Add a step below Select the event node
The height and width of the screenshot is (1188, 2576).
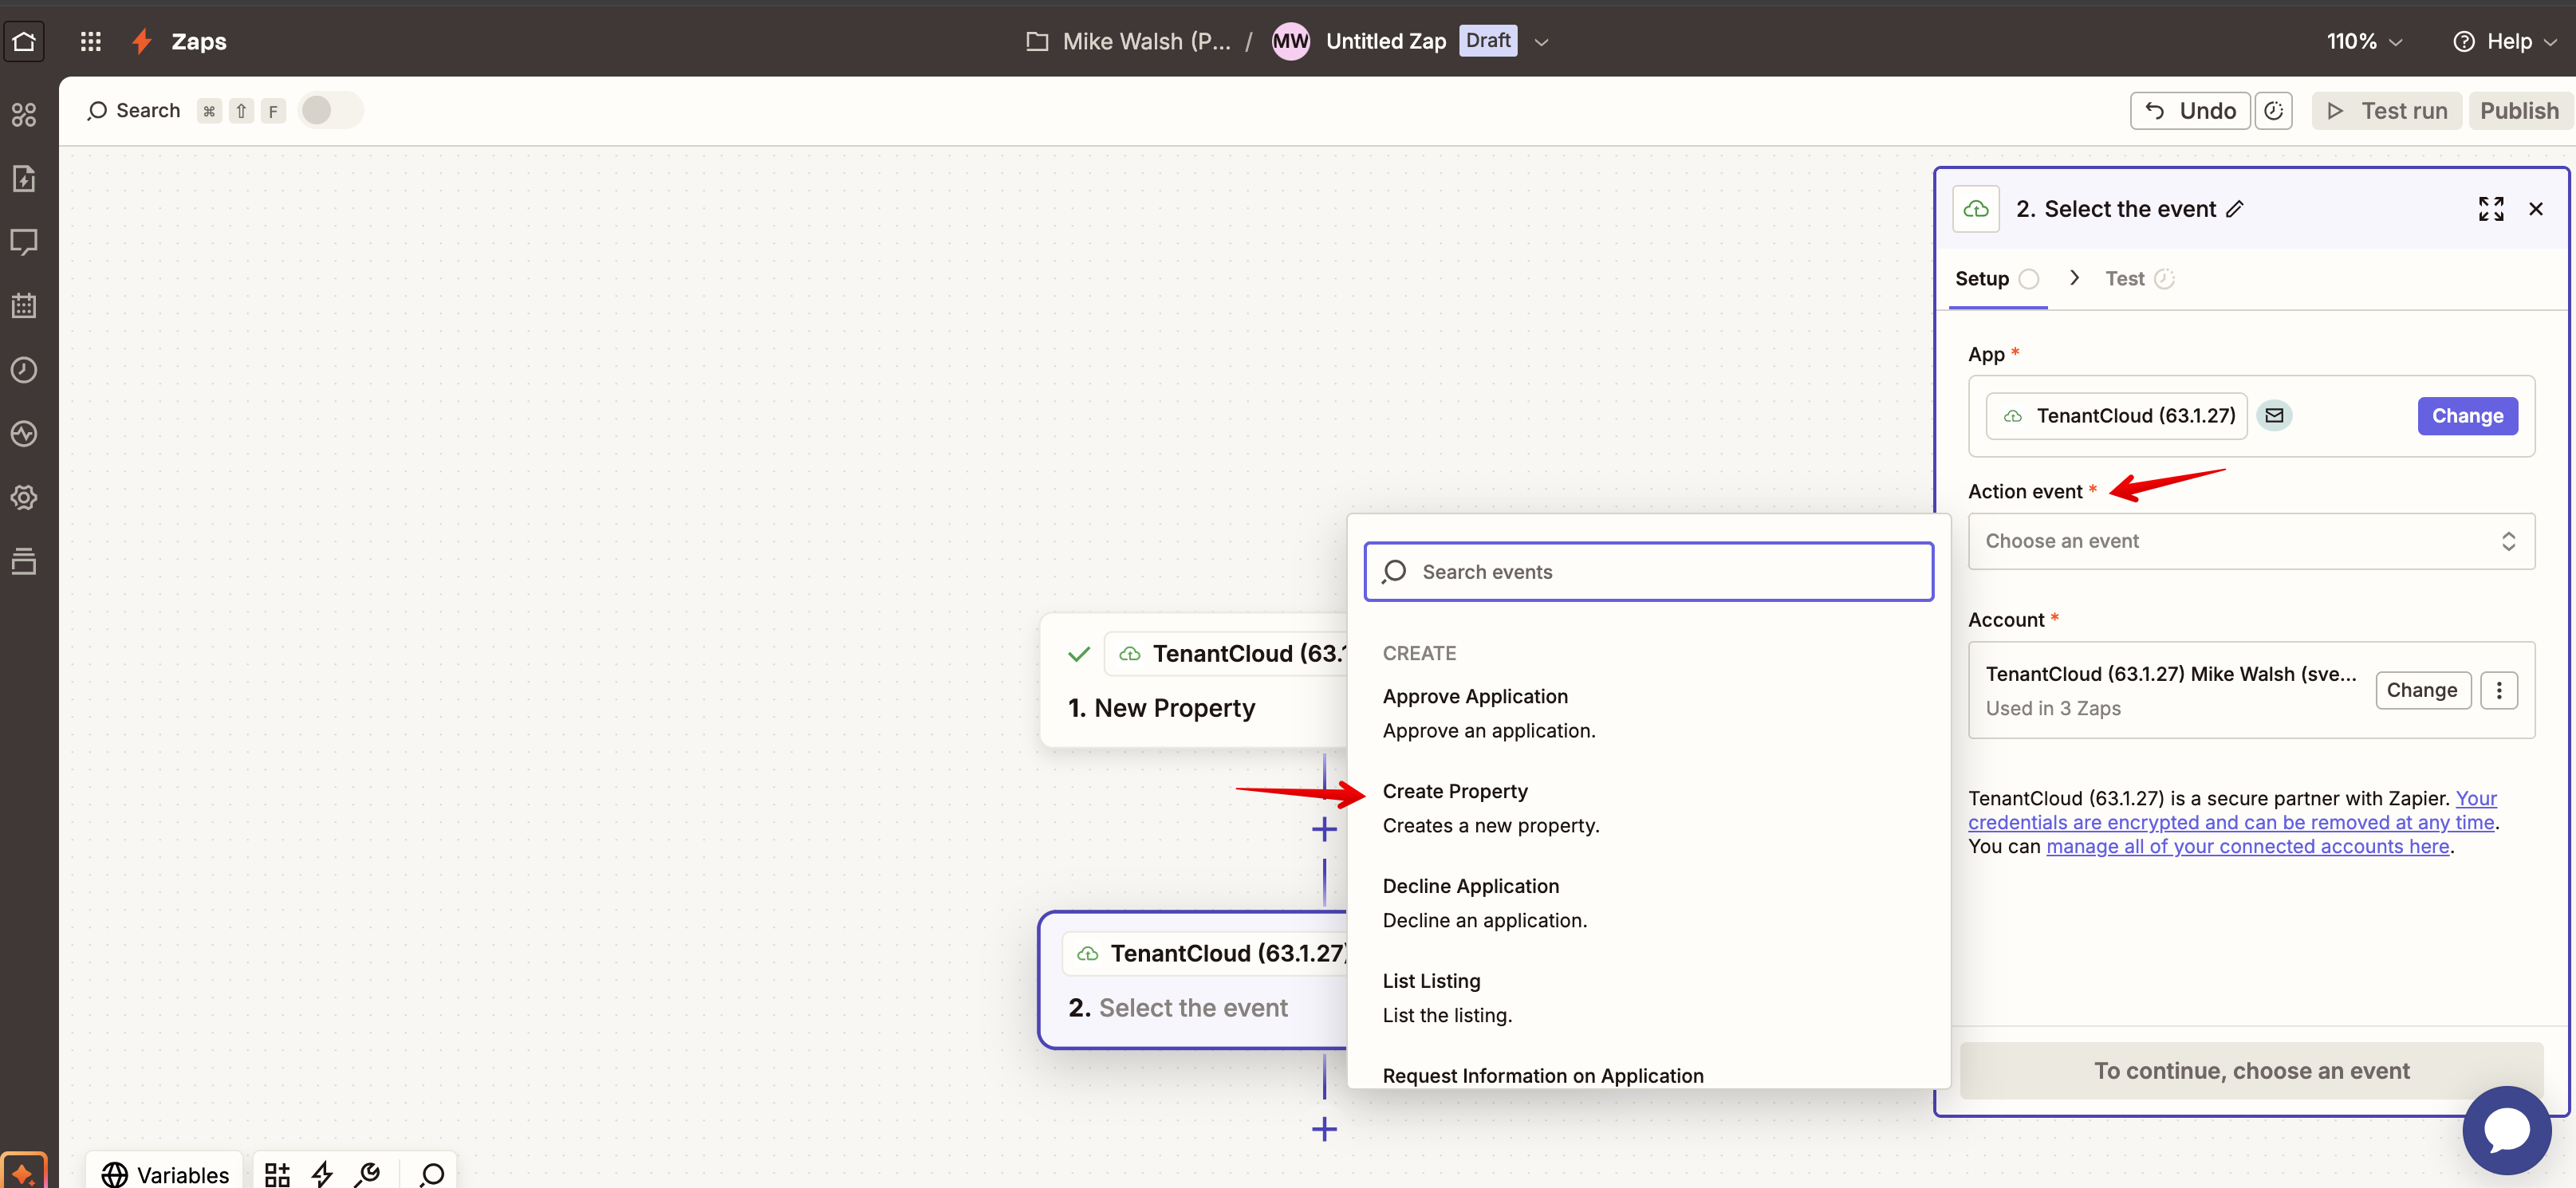pos(1324,1129)
